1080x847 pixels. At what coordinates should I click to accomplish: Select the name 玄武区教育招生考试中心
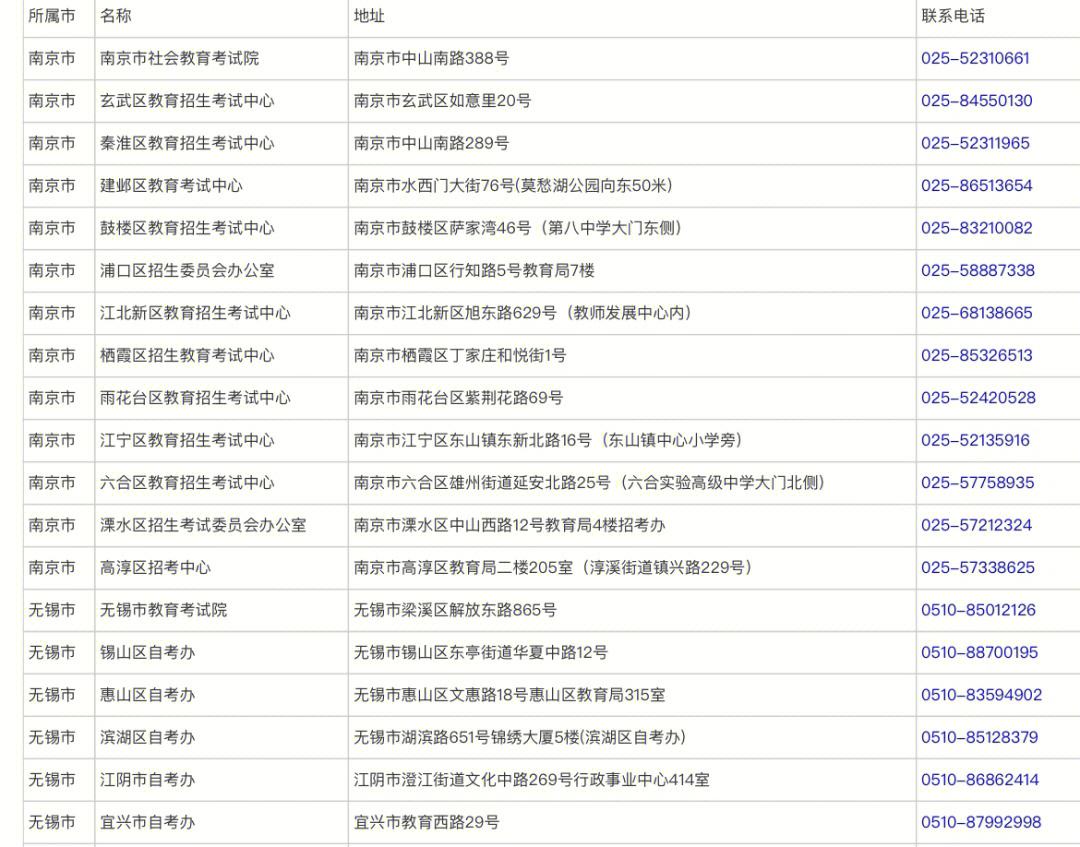point(187,101)
